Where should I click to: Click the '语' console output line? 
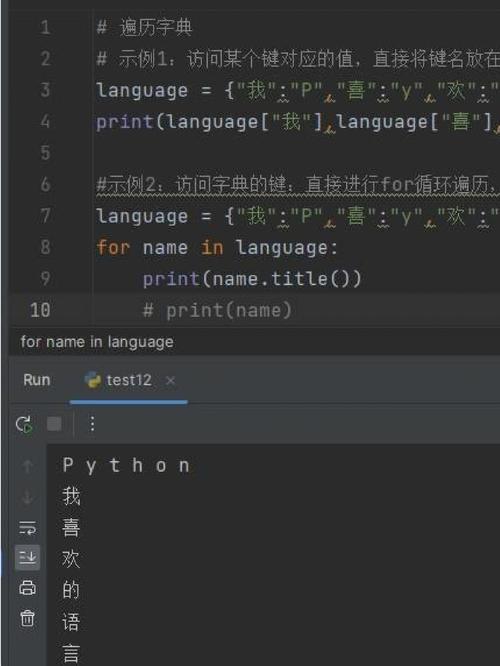[71, 621]
